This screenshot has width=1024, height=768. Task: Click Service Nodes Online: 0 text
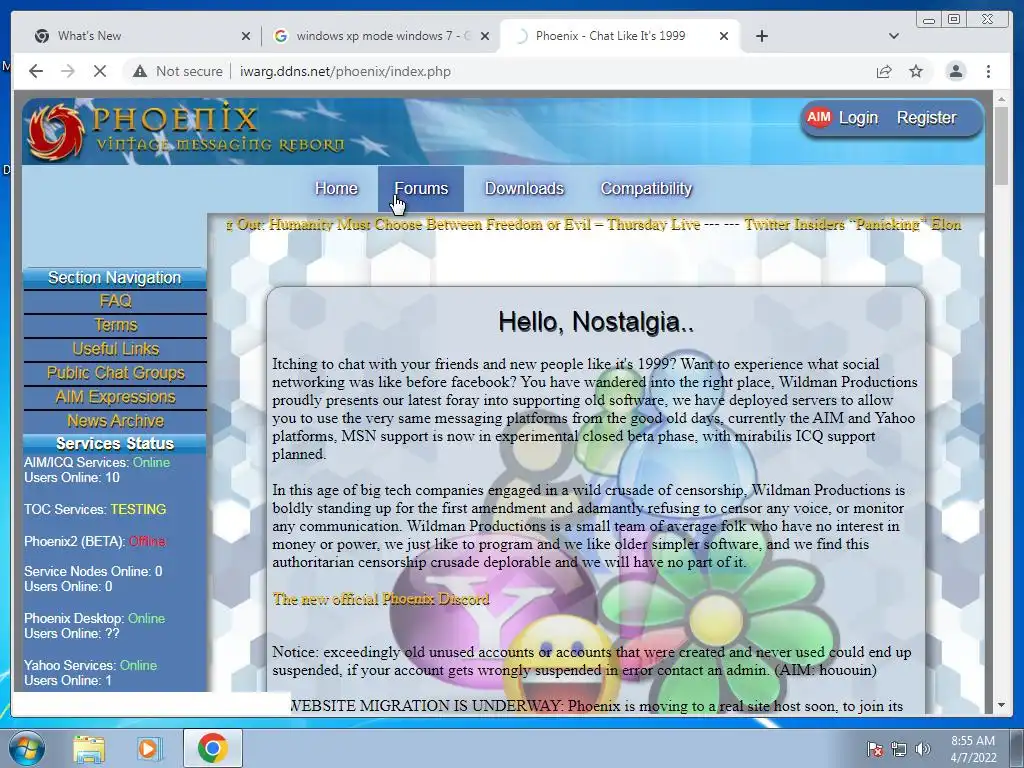[x=93, y=571]
